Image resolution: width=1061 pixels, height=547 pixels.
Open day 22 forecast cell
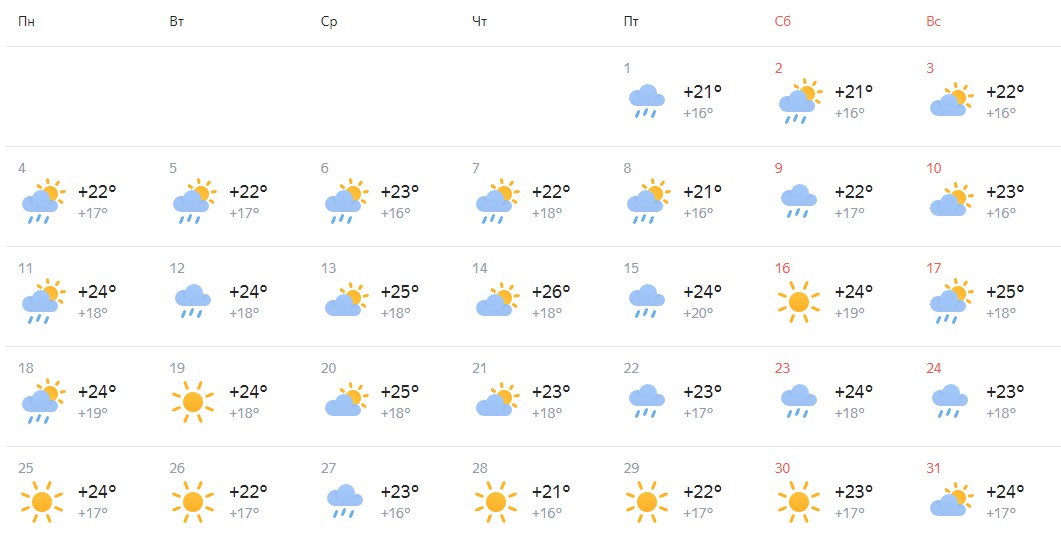coord(688,396)
